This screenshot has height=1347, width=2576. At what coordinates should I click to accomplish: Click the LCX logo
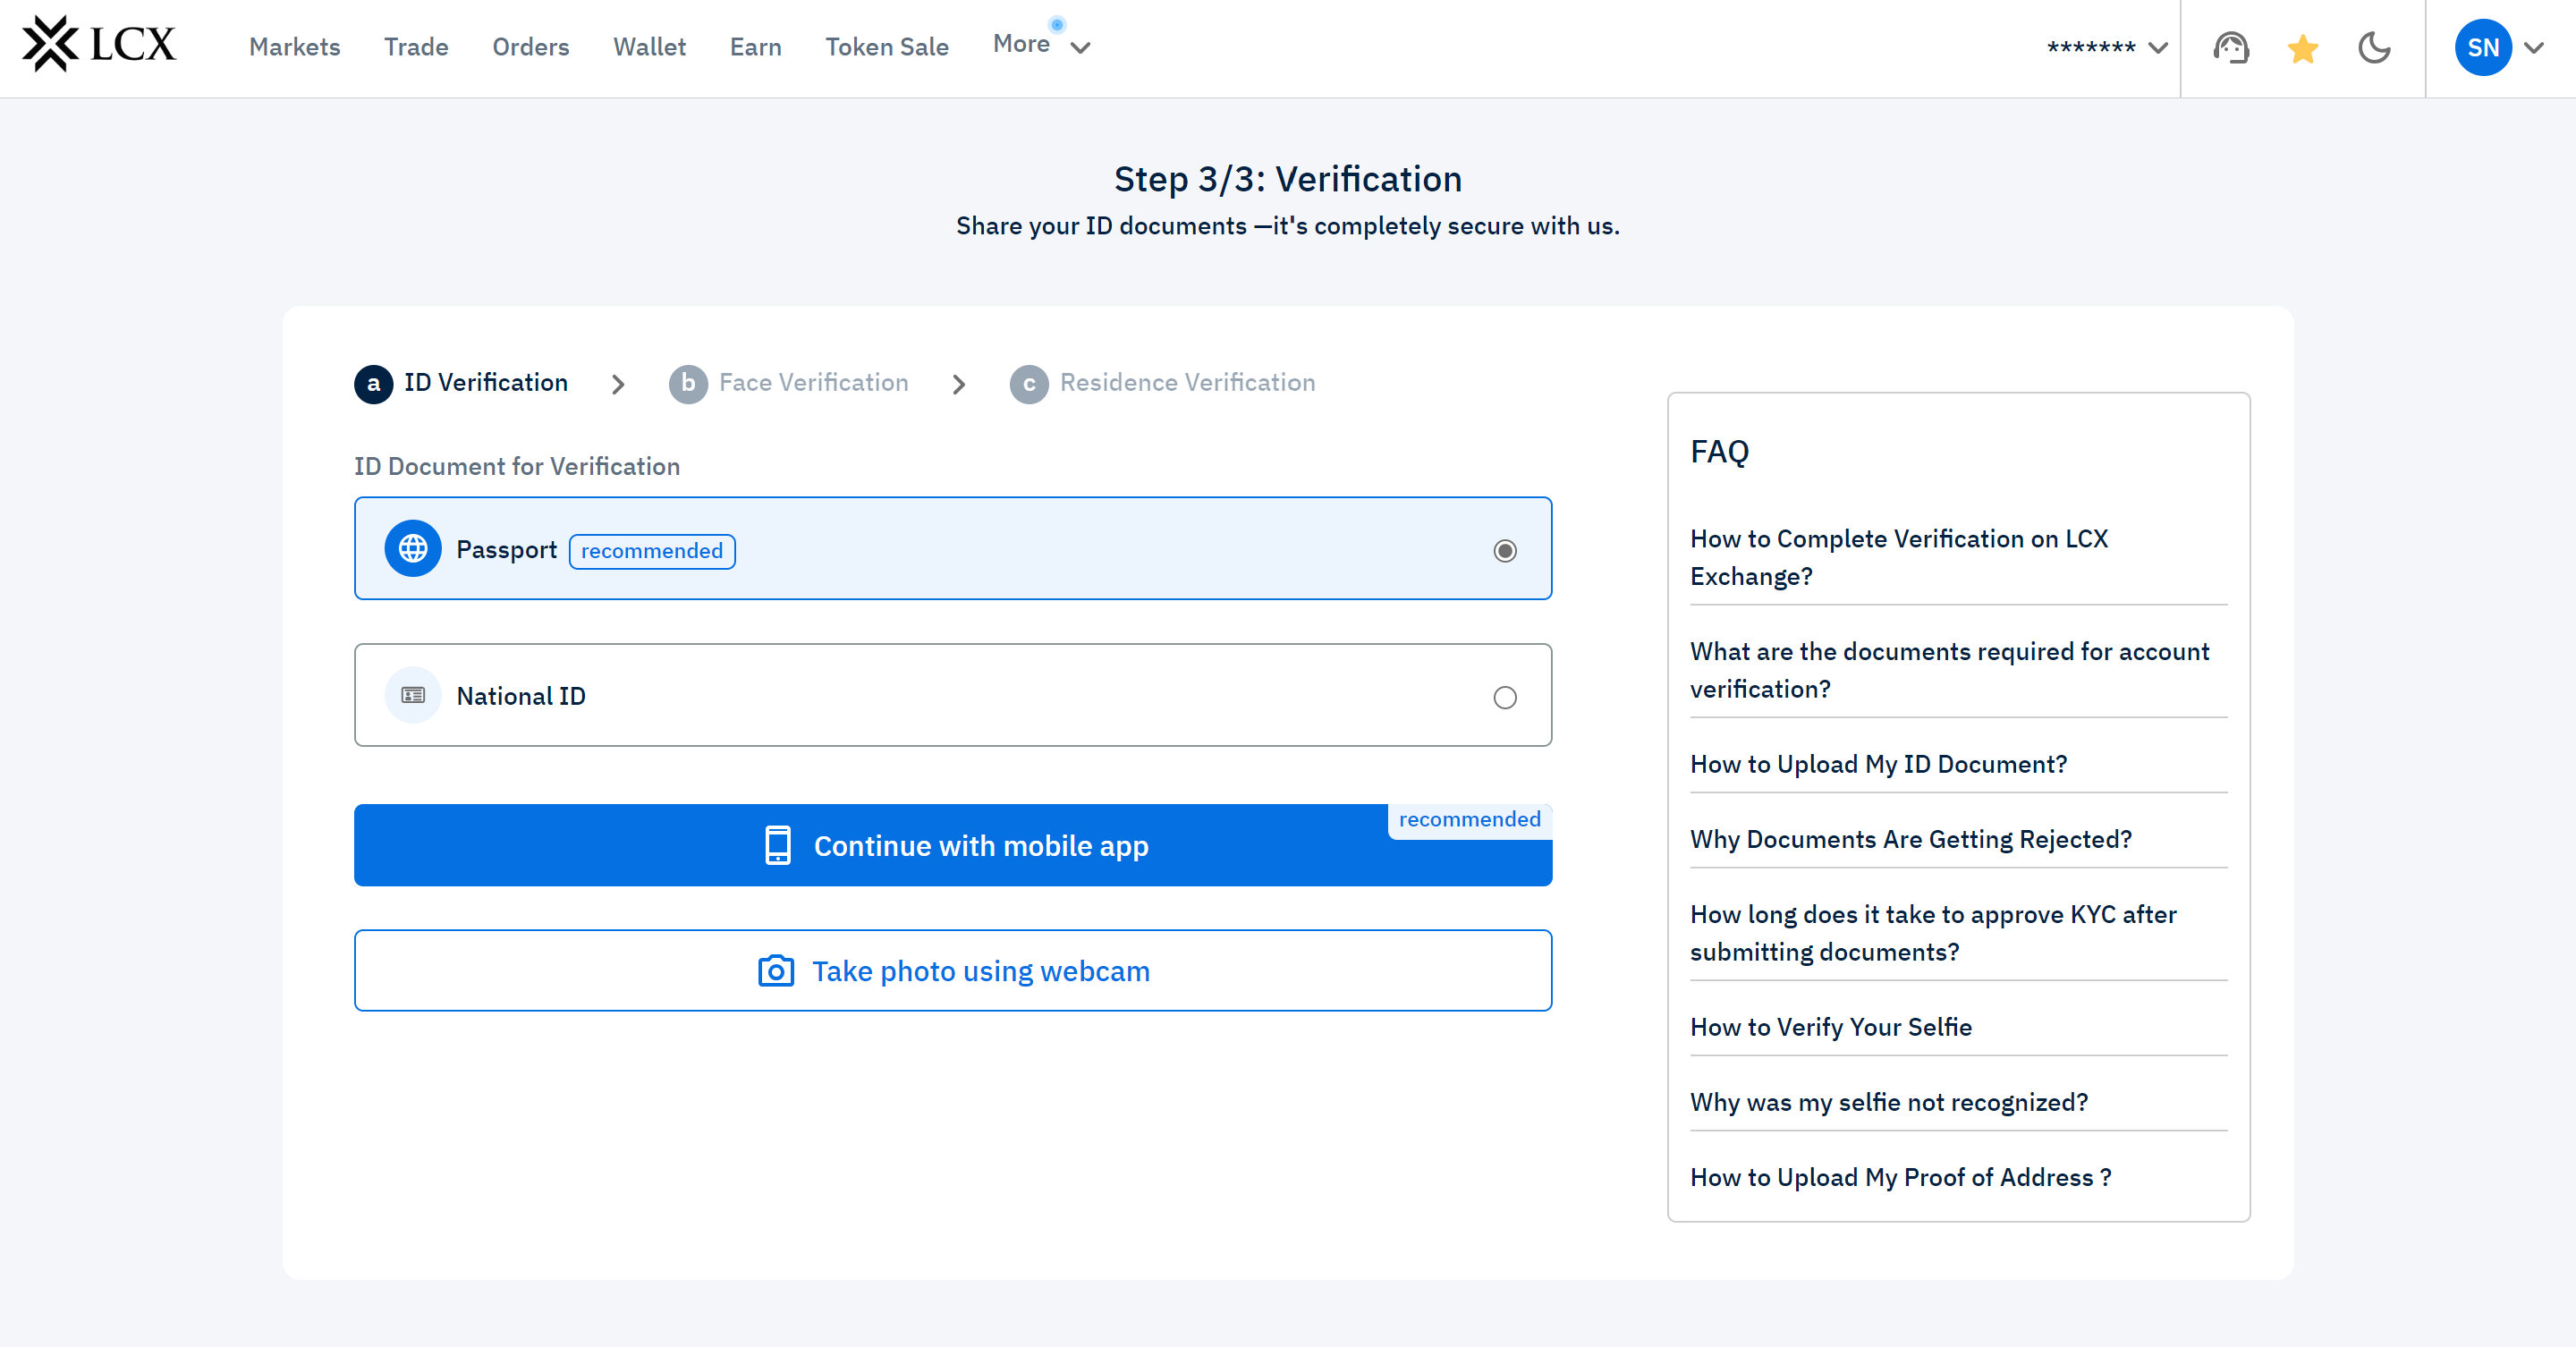[x=99, y=45]
